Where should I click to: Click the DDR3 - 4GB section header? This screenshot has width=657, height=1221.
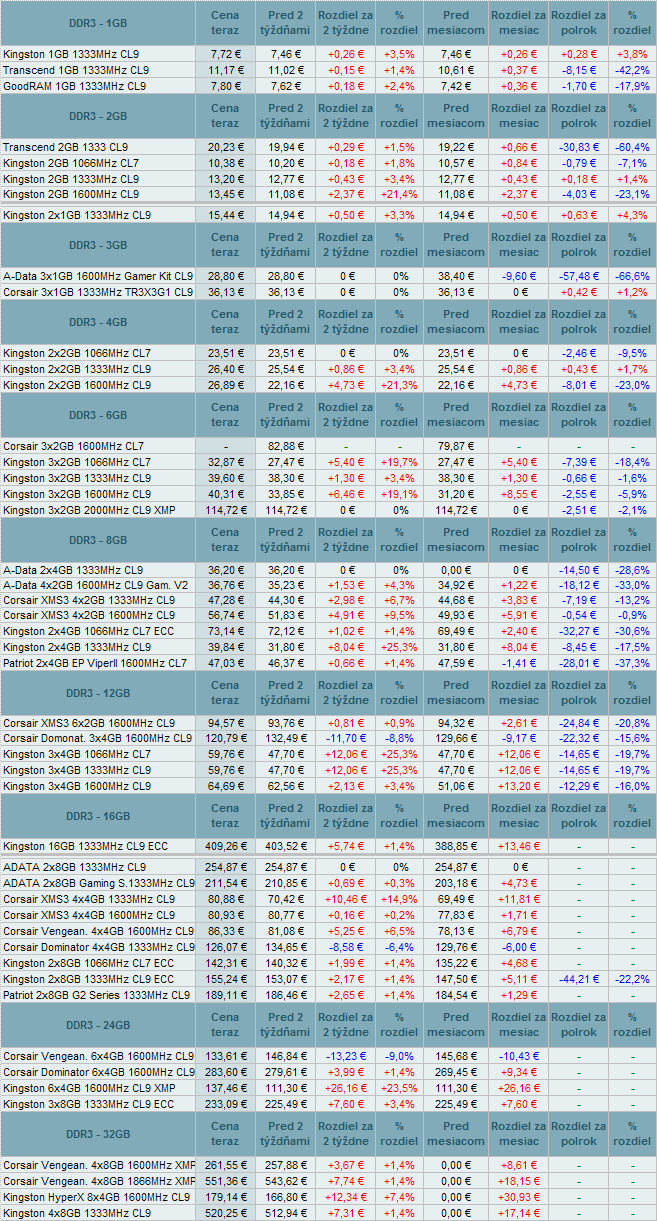click(97, 323)
